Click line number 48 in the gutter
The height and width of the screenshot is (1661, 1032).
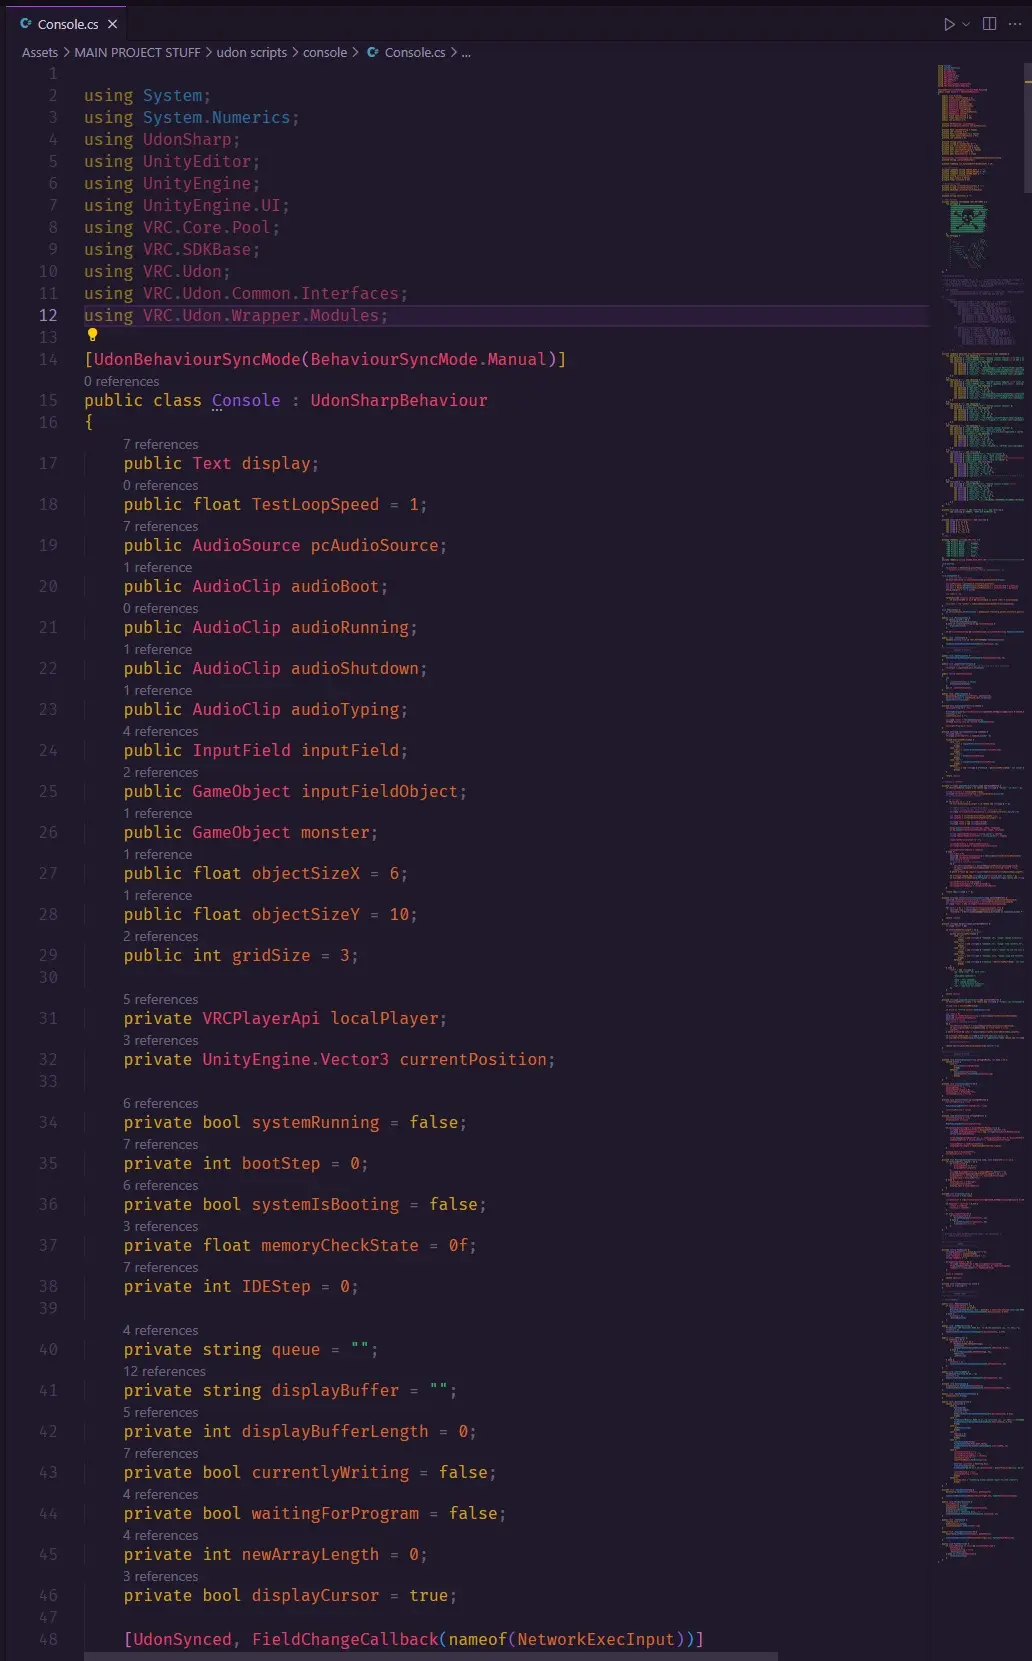[48, 1639]
